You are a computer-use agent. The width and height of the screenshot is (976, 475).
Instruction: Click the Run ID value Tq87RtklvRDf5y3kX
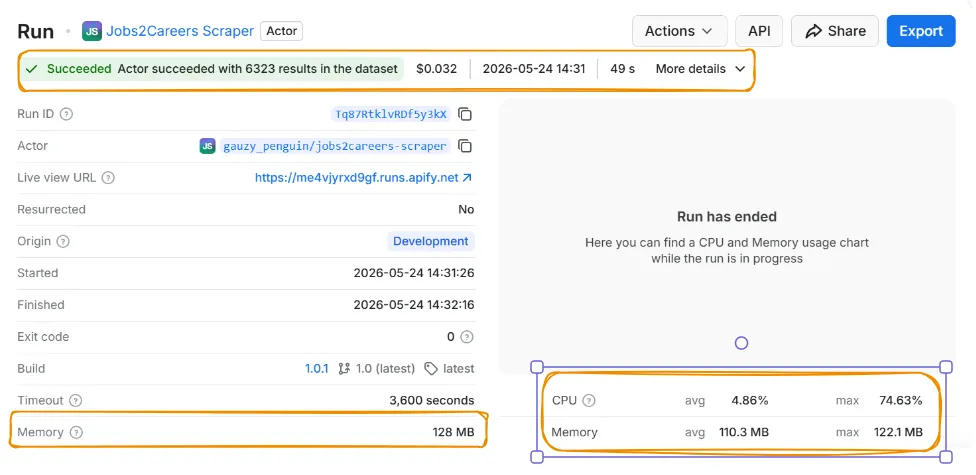[x=391, y=114]
